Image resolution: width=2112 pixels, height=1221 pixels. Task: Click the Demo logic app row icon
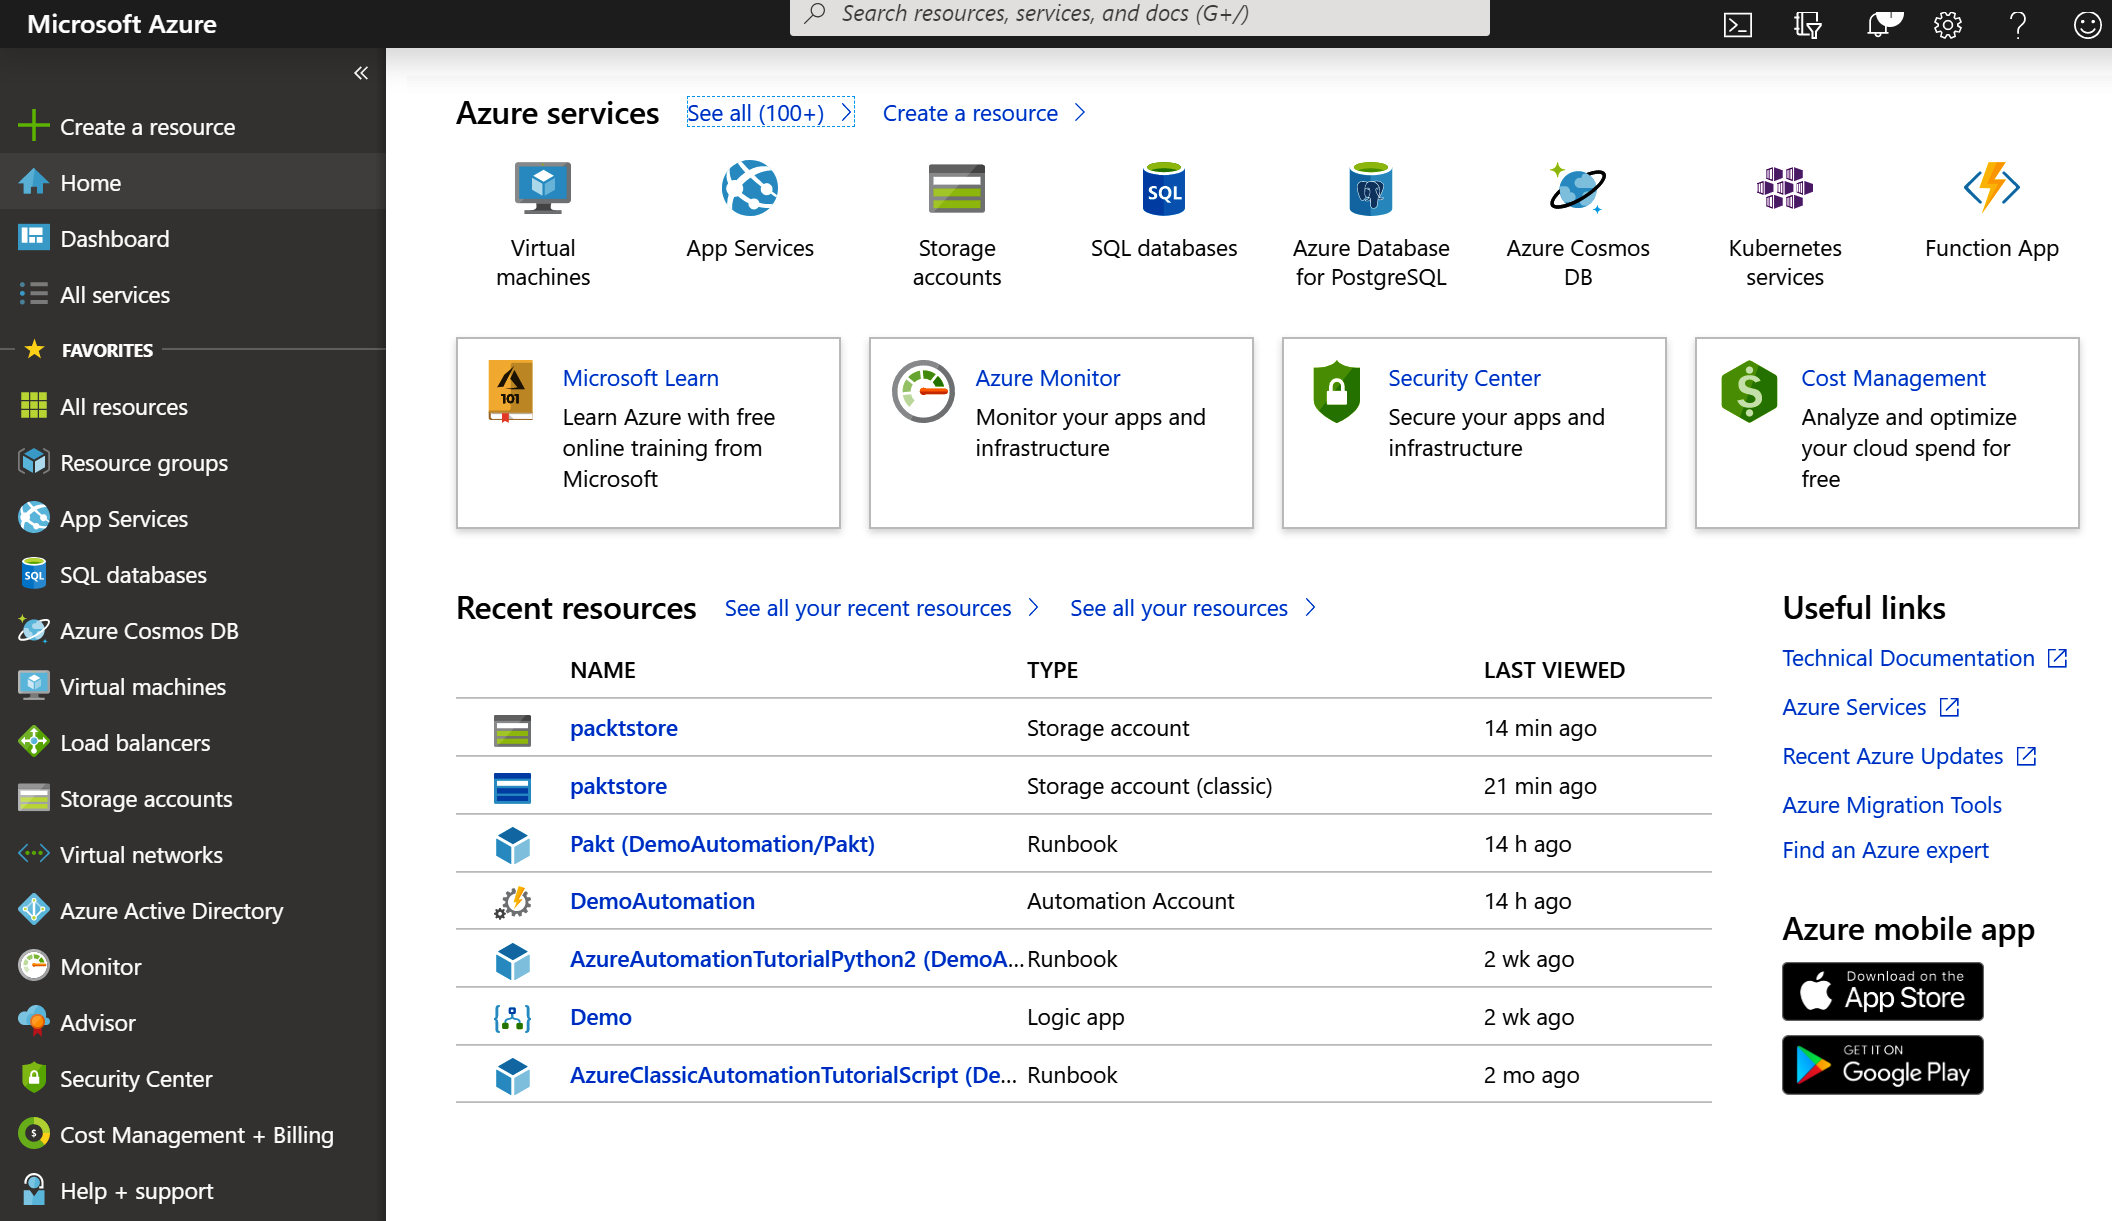[x=512, y=1018]
